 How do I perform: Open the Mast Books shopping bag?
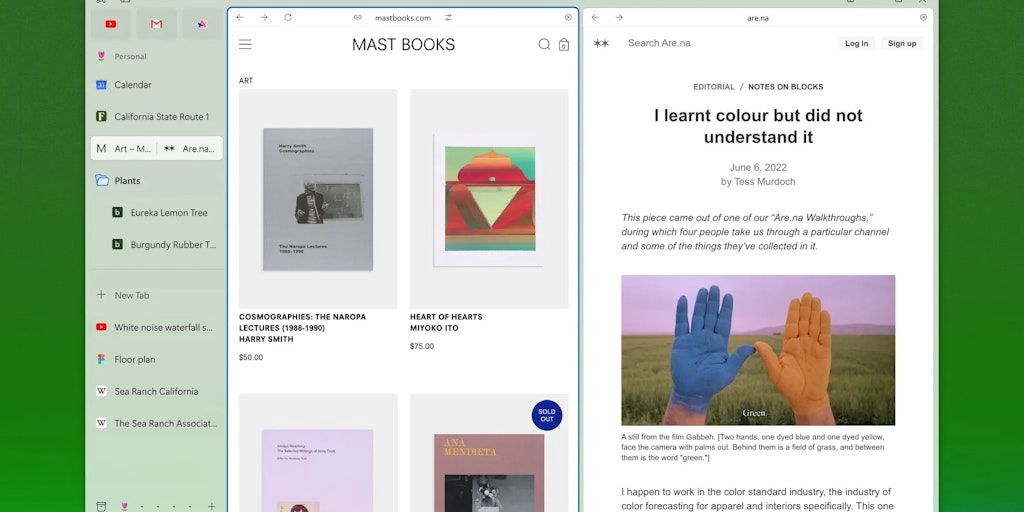coord(564,44)
